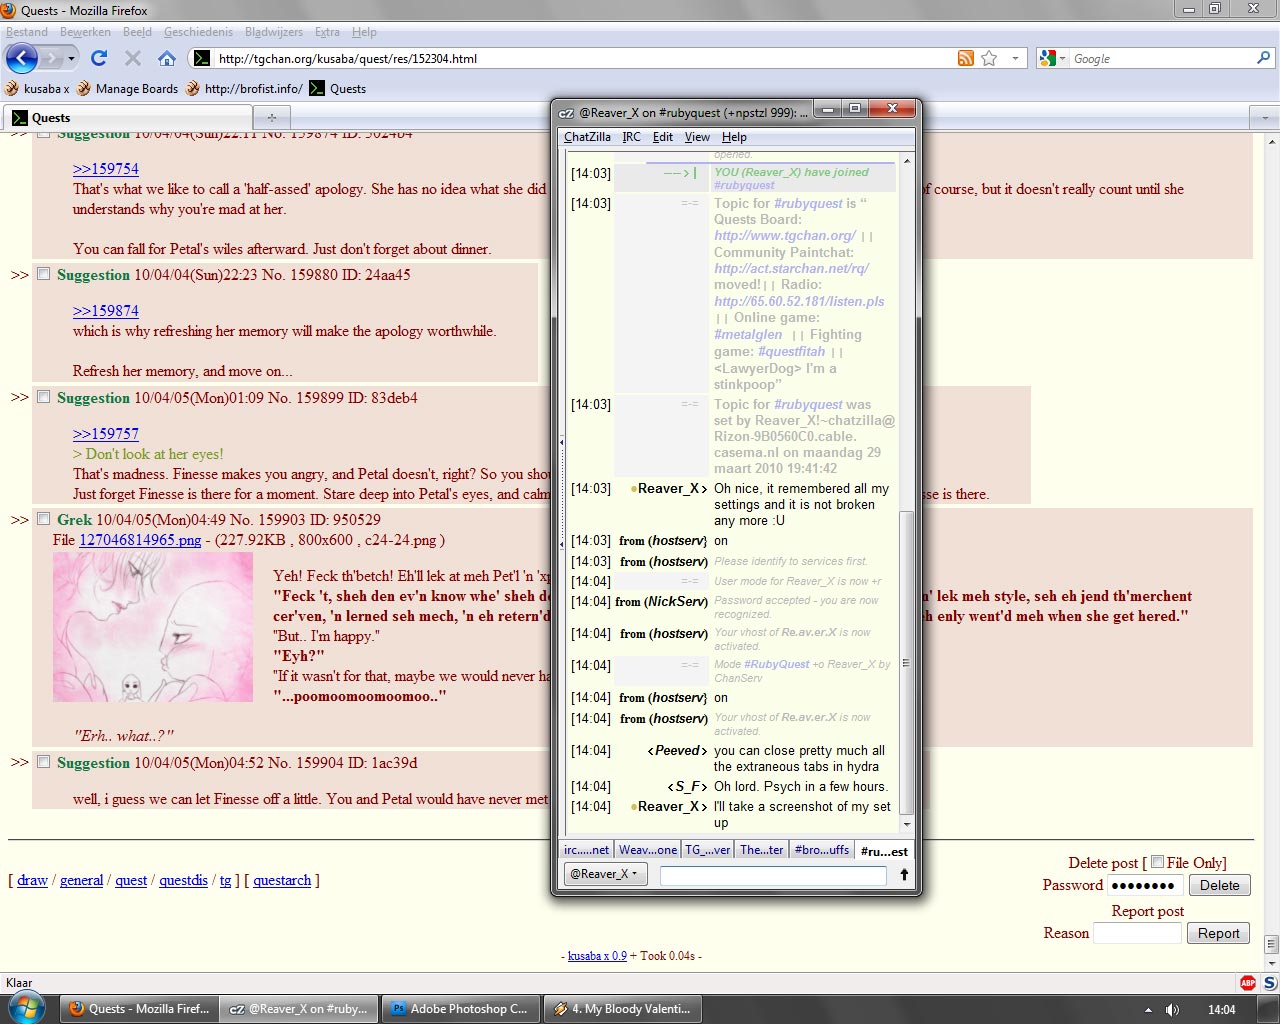Click the search magnifier icon
The image size is (1280, 1024).
1263,58
